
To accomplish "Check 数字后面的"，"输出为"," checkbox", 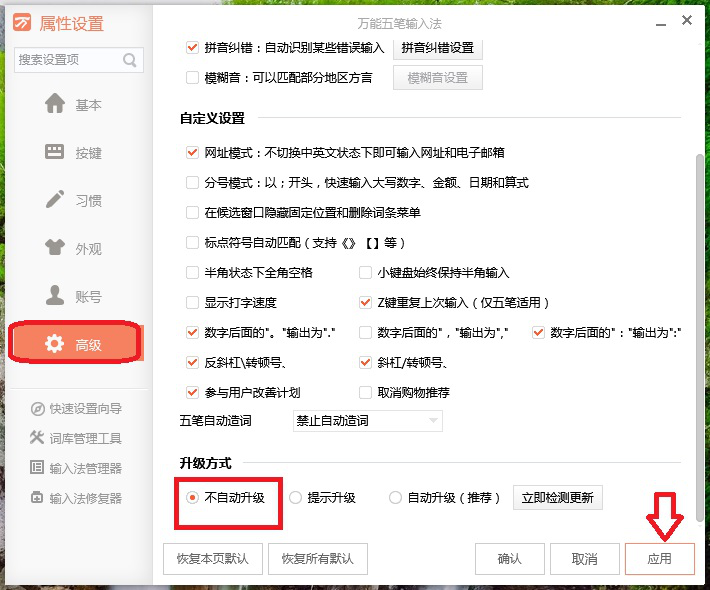I will tap(365, 333).
